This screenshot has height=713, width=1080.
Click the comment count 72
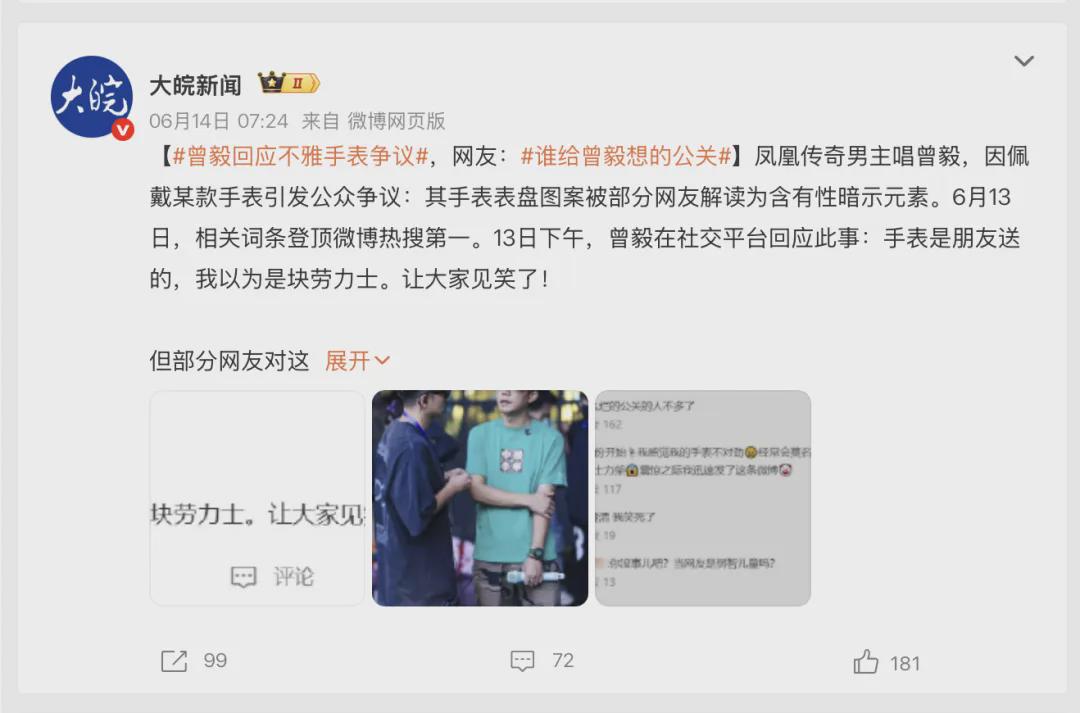[x=563, y=661]
